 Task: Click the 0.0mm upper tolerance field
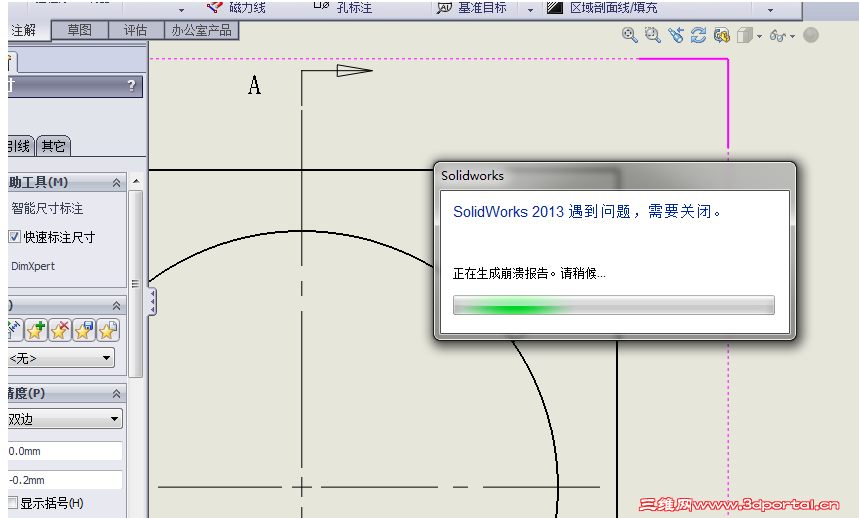[x=65, y=451]
